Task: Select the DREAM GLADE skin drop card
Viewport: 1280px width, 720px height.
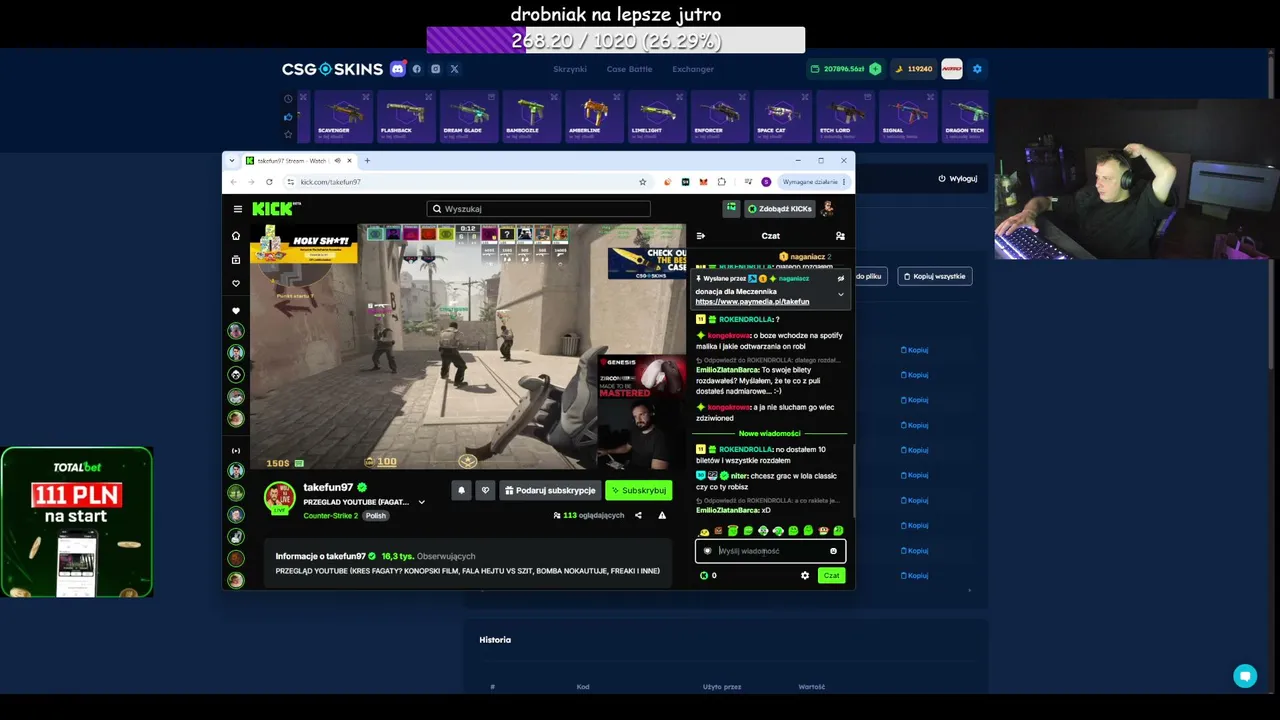Action: [x=468, y=116]
